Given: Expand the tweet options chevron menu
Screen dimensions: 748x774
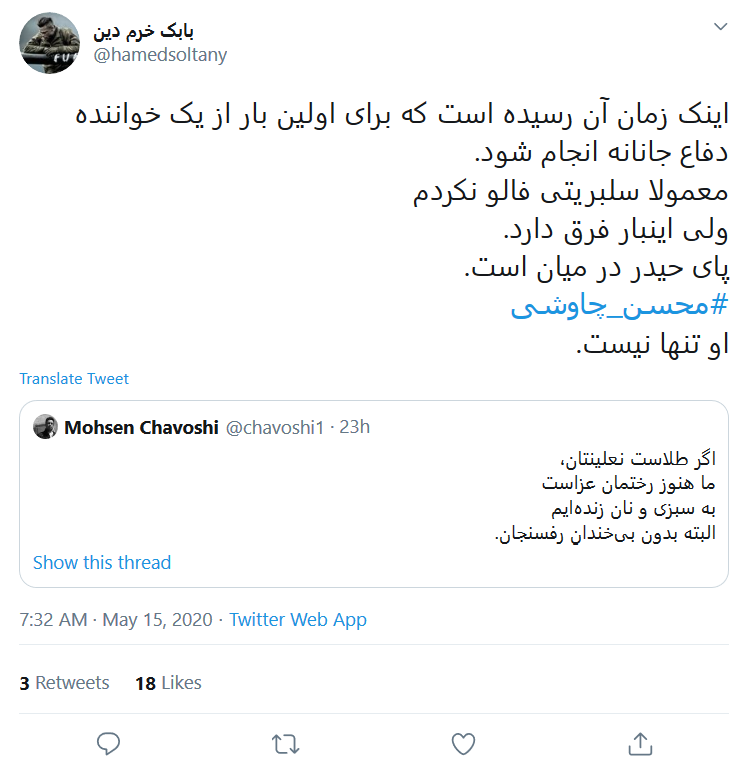Looking at the screenshot, I should tap(720, 27).
